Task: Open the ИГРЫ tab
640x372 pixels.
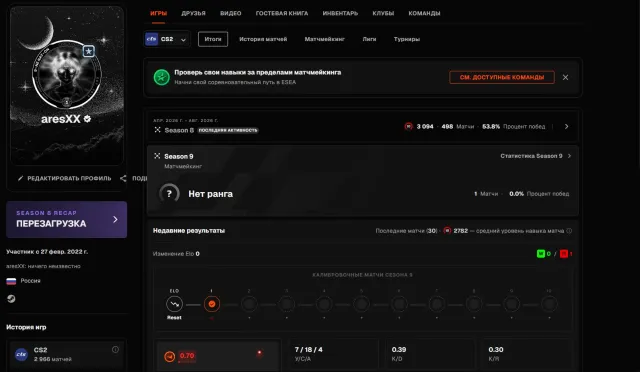Action: click(158, 13)
